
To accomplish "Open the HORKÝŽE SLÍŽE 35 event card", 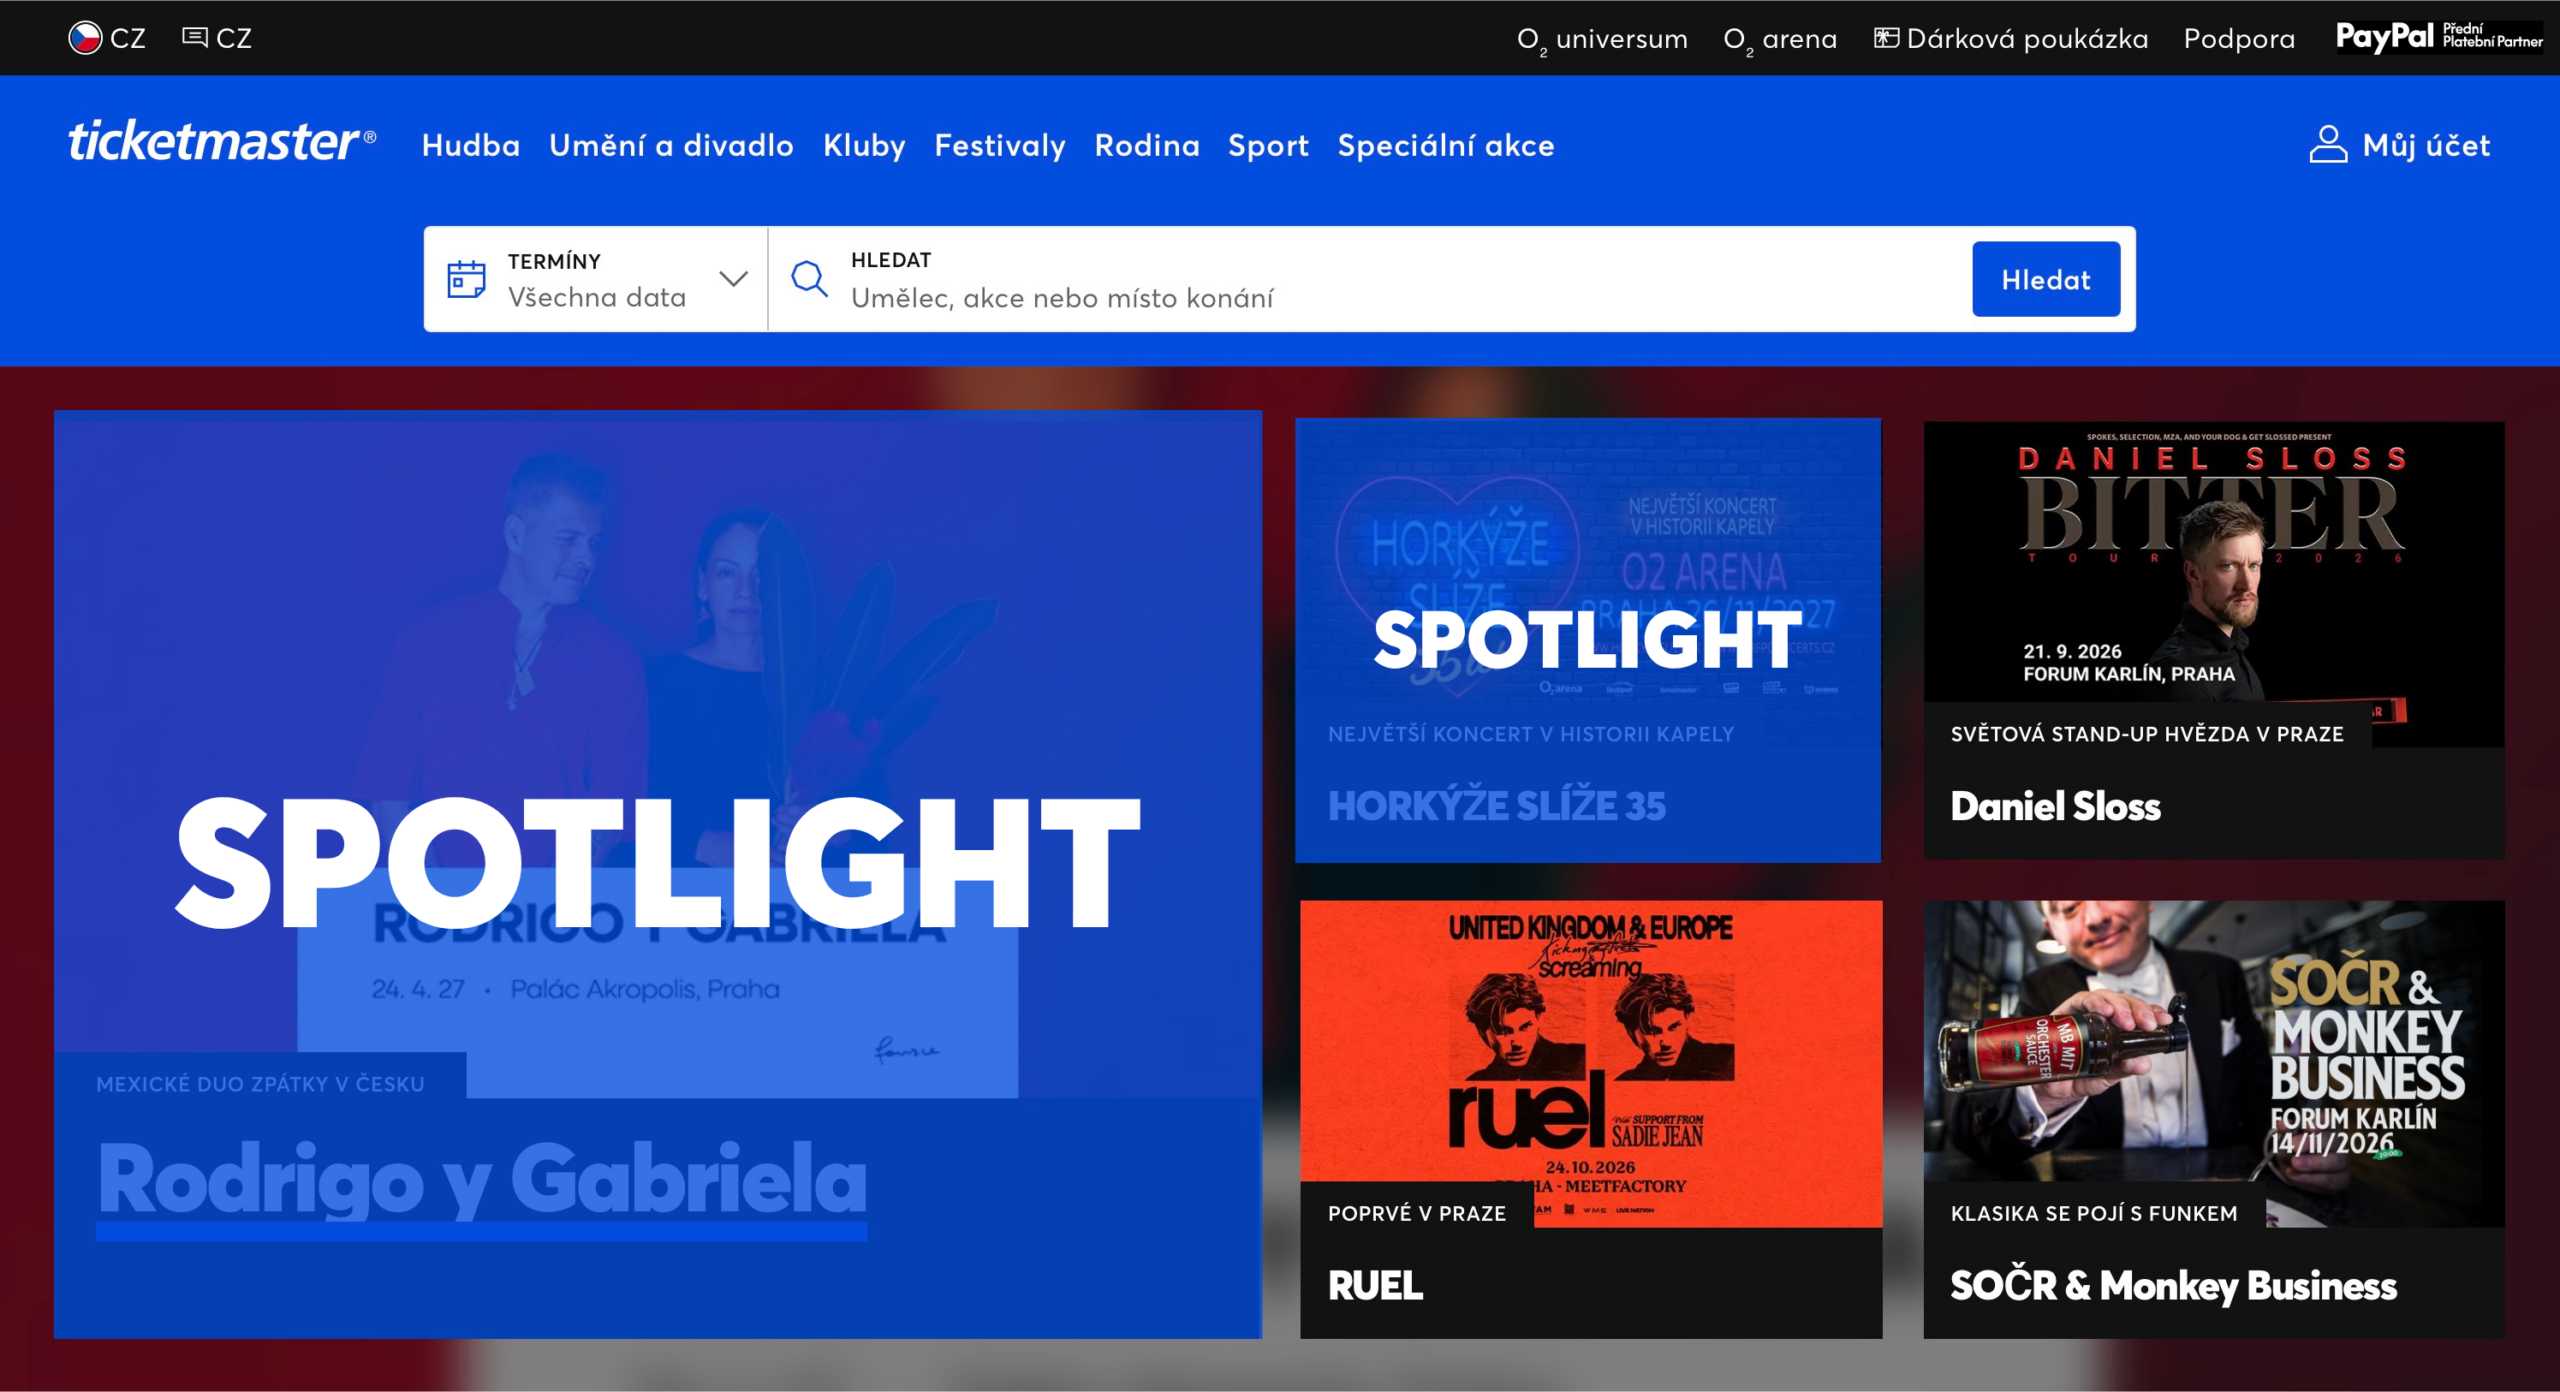I will tap(1588, 640).
